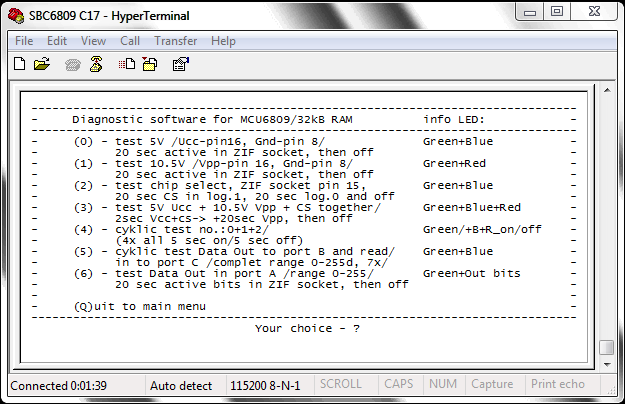Open the Help menu
This screenshot has height=404, width=625.
pyautogui.click(x=223, y=41)
